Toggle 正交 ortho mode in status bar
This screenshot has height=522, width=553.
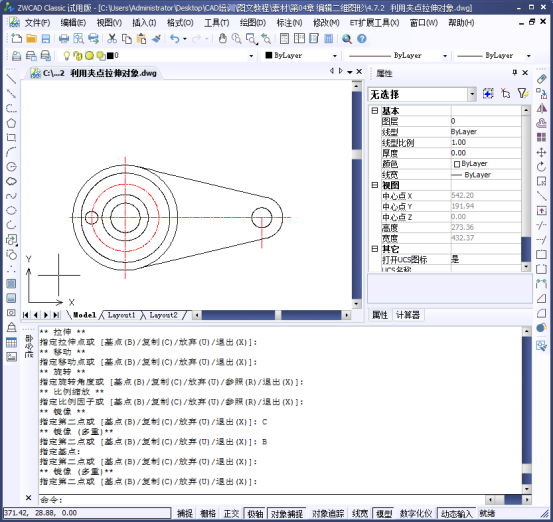point(231,514)
